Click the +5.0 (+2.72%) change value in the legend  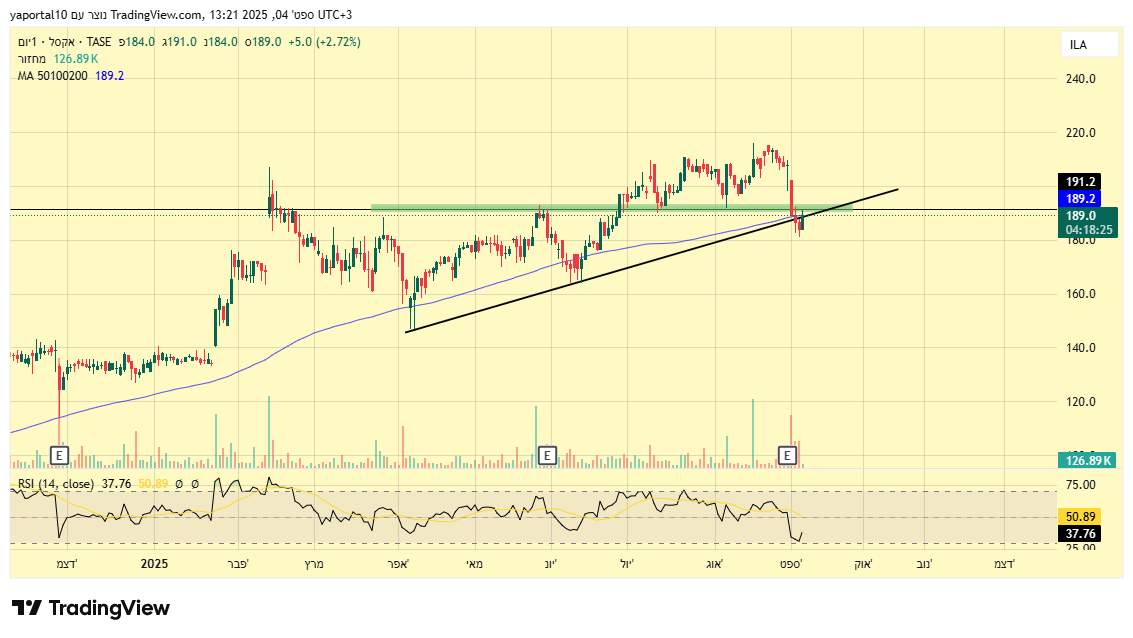click(x=324, y=42)
